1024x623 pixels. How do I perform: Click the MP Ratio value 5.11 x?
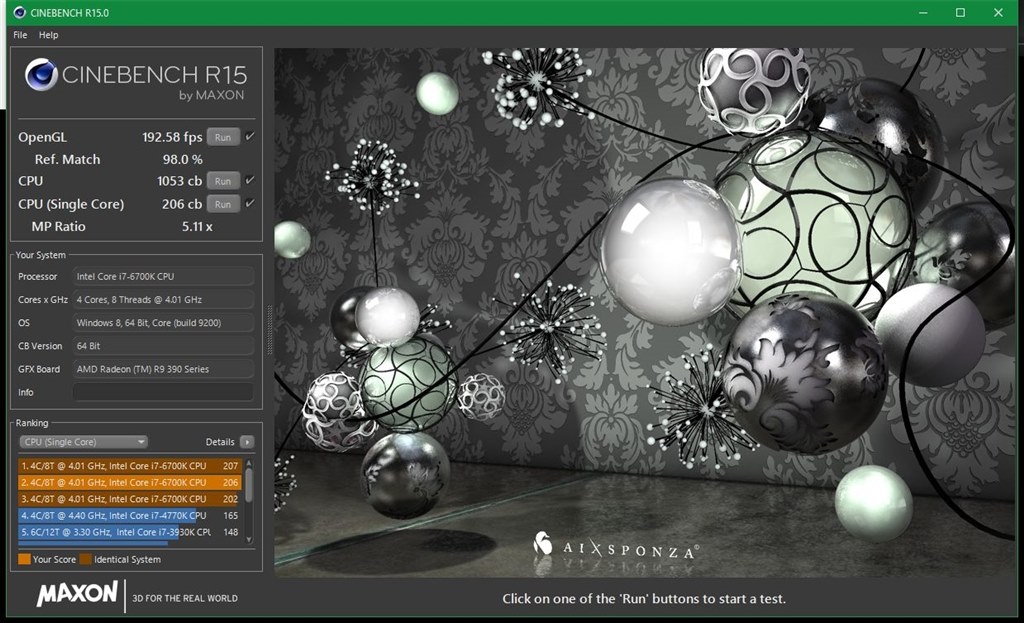point(197,227)
